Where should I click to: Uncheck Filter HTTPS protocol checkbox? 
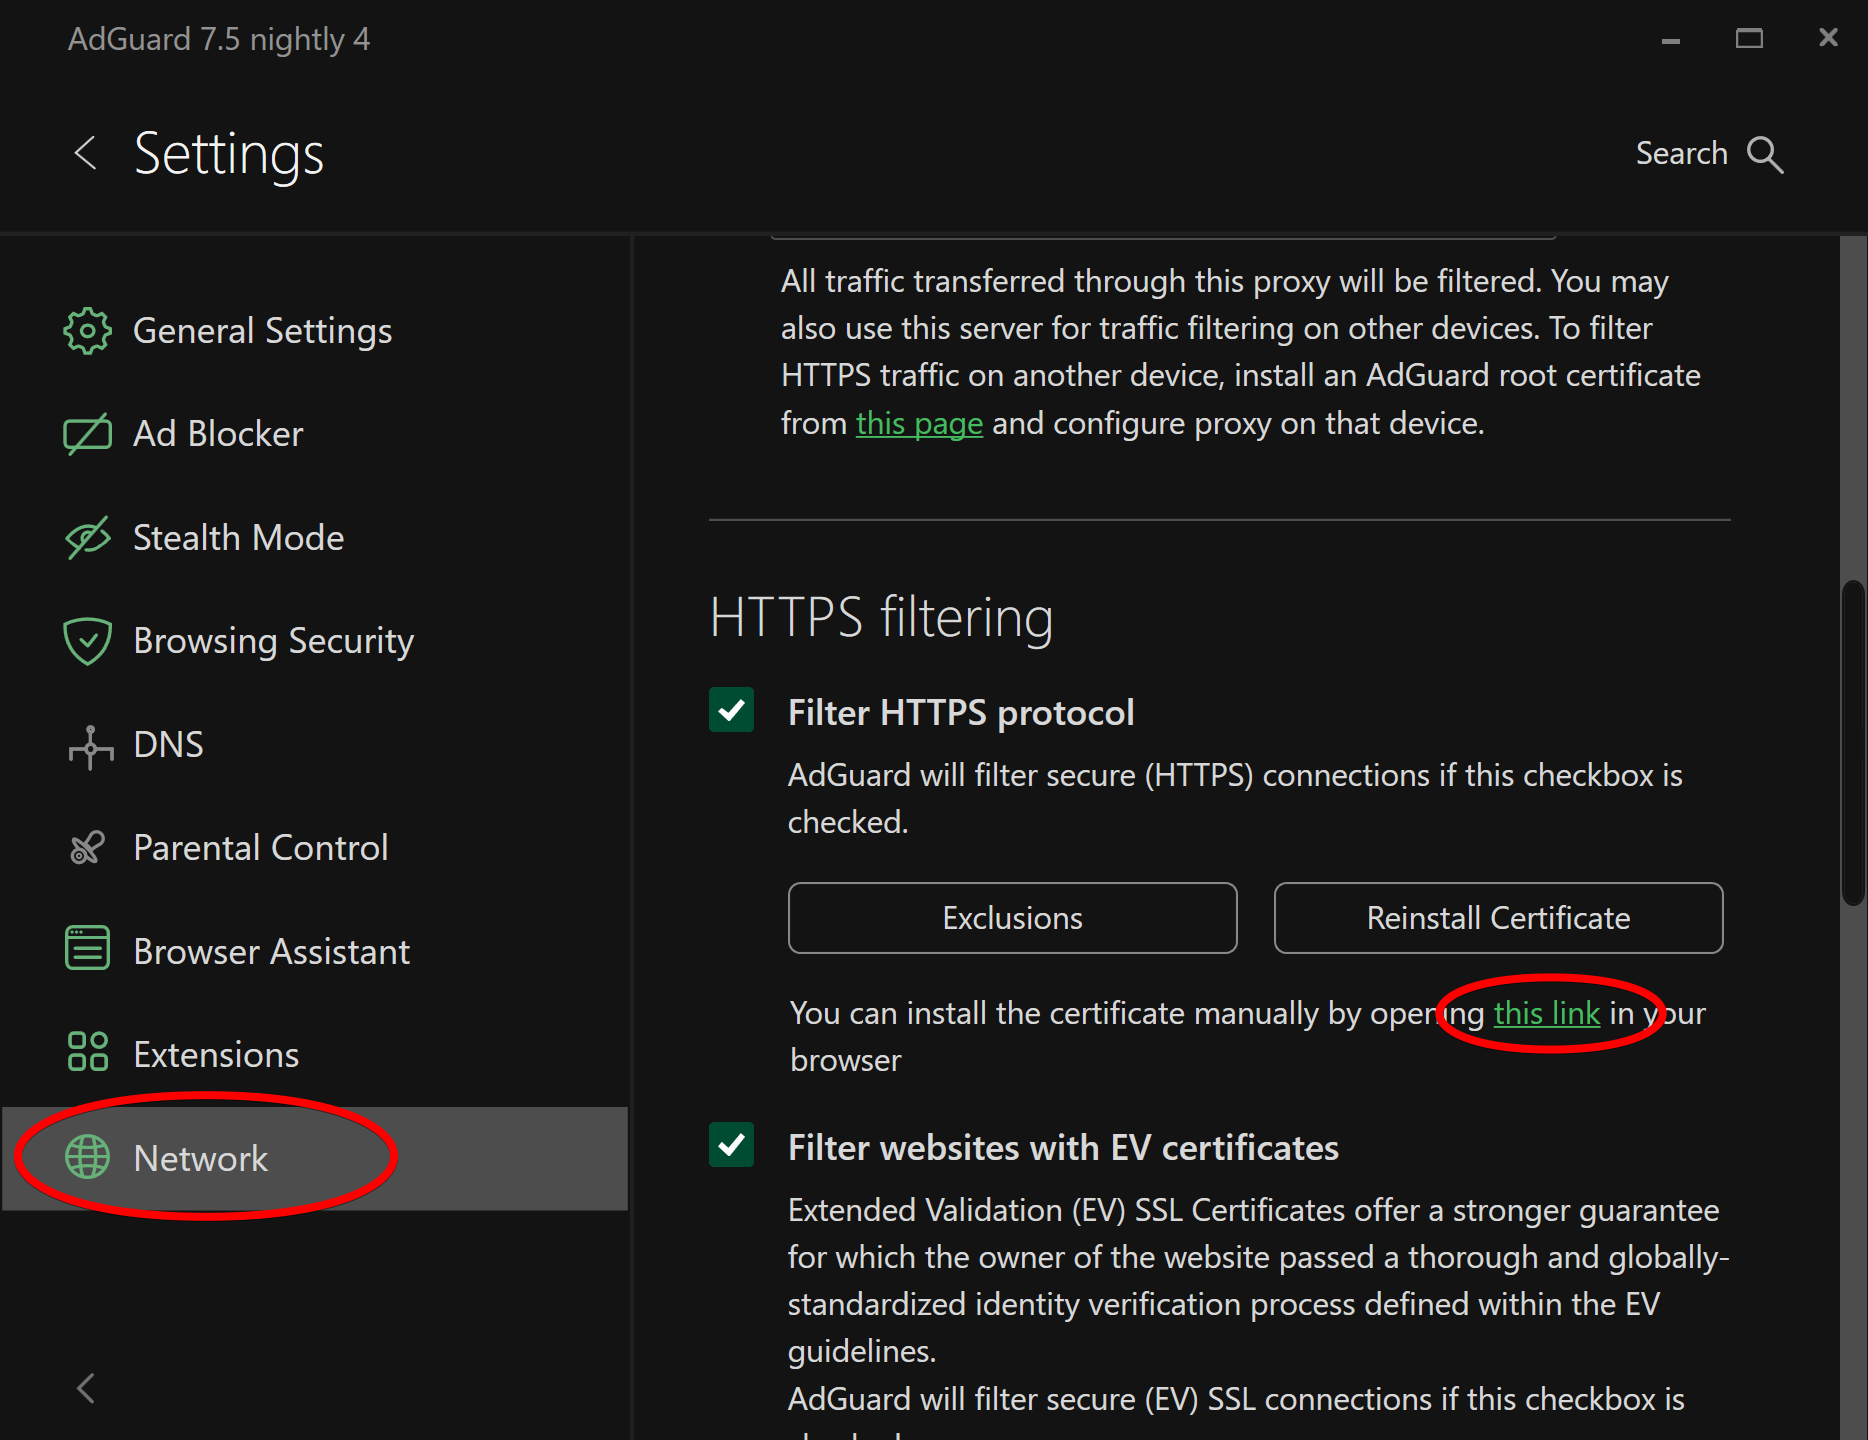732,710
